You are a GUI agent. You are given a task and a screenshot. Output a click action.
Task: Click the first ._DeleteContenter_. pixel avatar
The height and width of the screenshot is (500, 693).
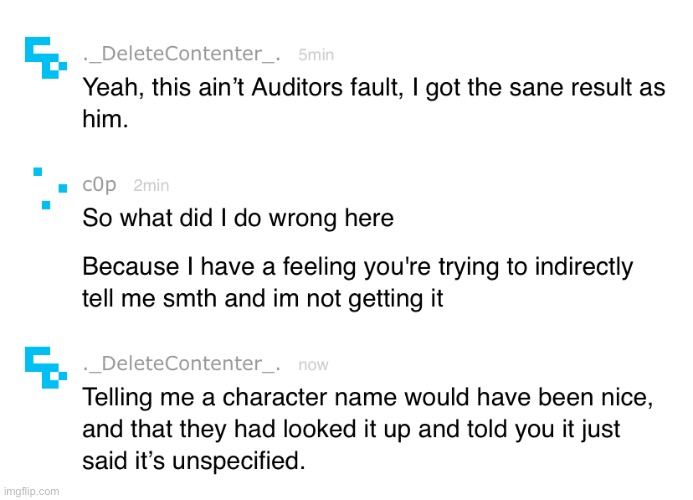pyautogui.click(x=46, y=58)
